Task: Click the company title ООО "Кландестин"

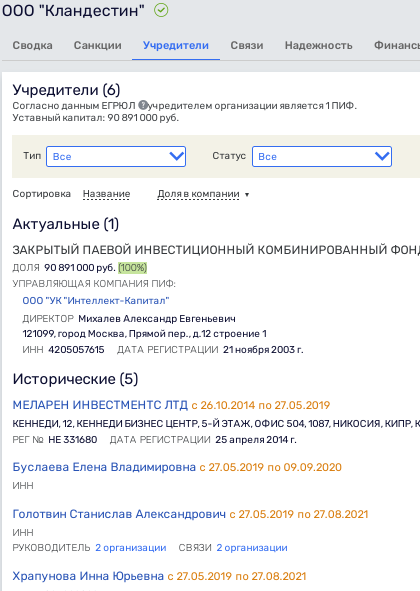Action: coord(73,11)
